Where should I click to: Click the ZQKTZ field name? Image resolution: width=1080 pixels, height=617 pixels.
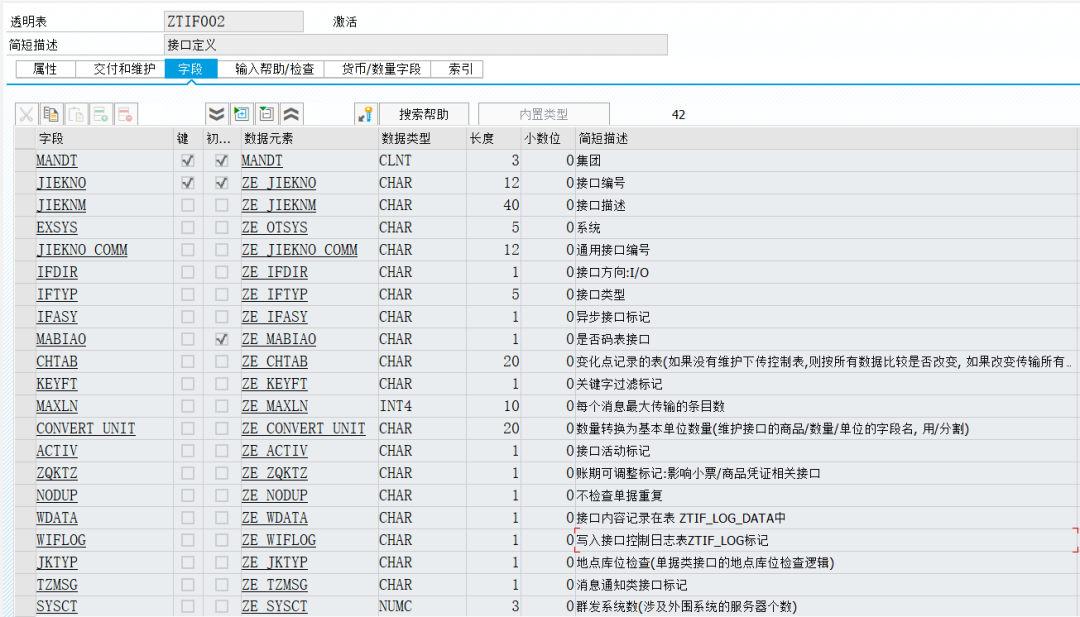tap(57, 473)
